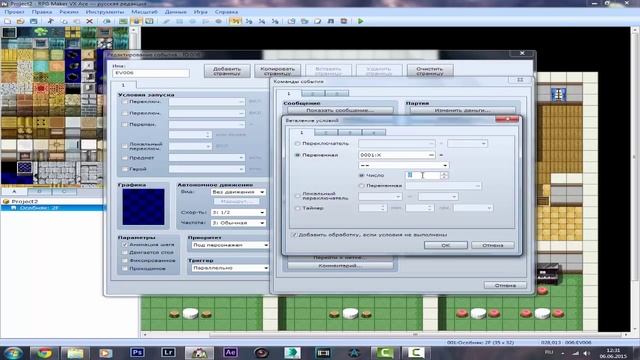Open the Данные menu

coord(176,12)
